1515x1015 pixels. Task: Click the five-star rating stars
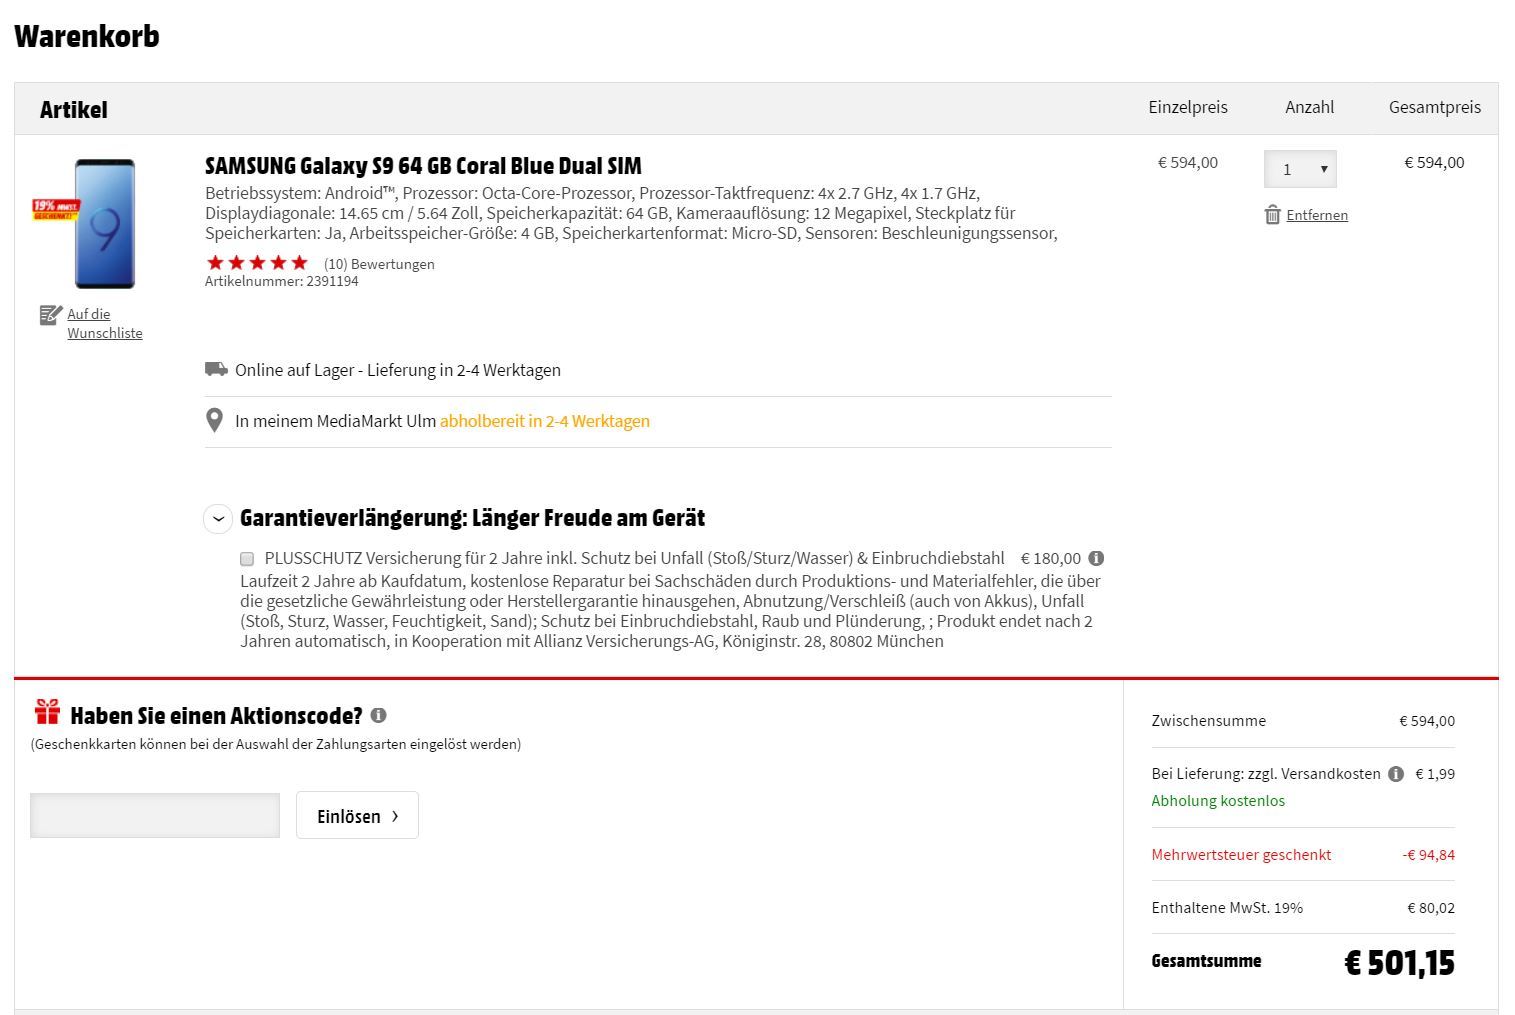point(257,263)
